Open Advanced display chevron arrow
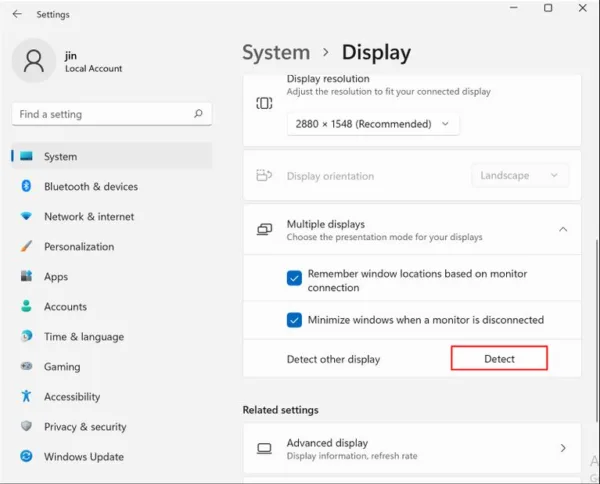 click(563, 448)
